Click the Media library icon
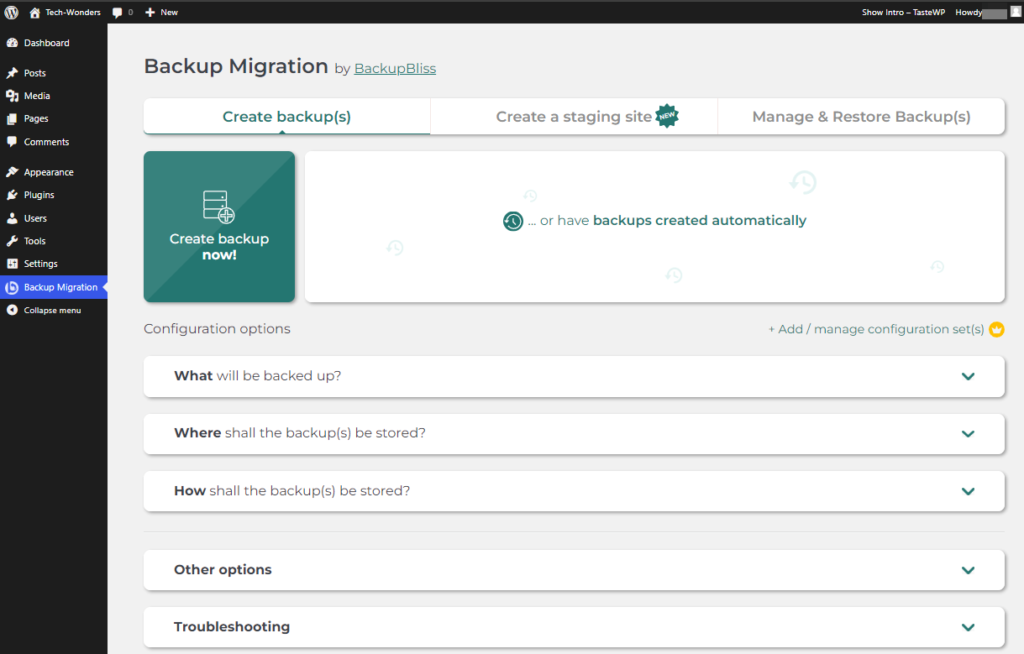The width and height of the screenshot is (1024, 654). click(x=12, y=95)
